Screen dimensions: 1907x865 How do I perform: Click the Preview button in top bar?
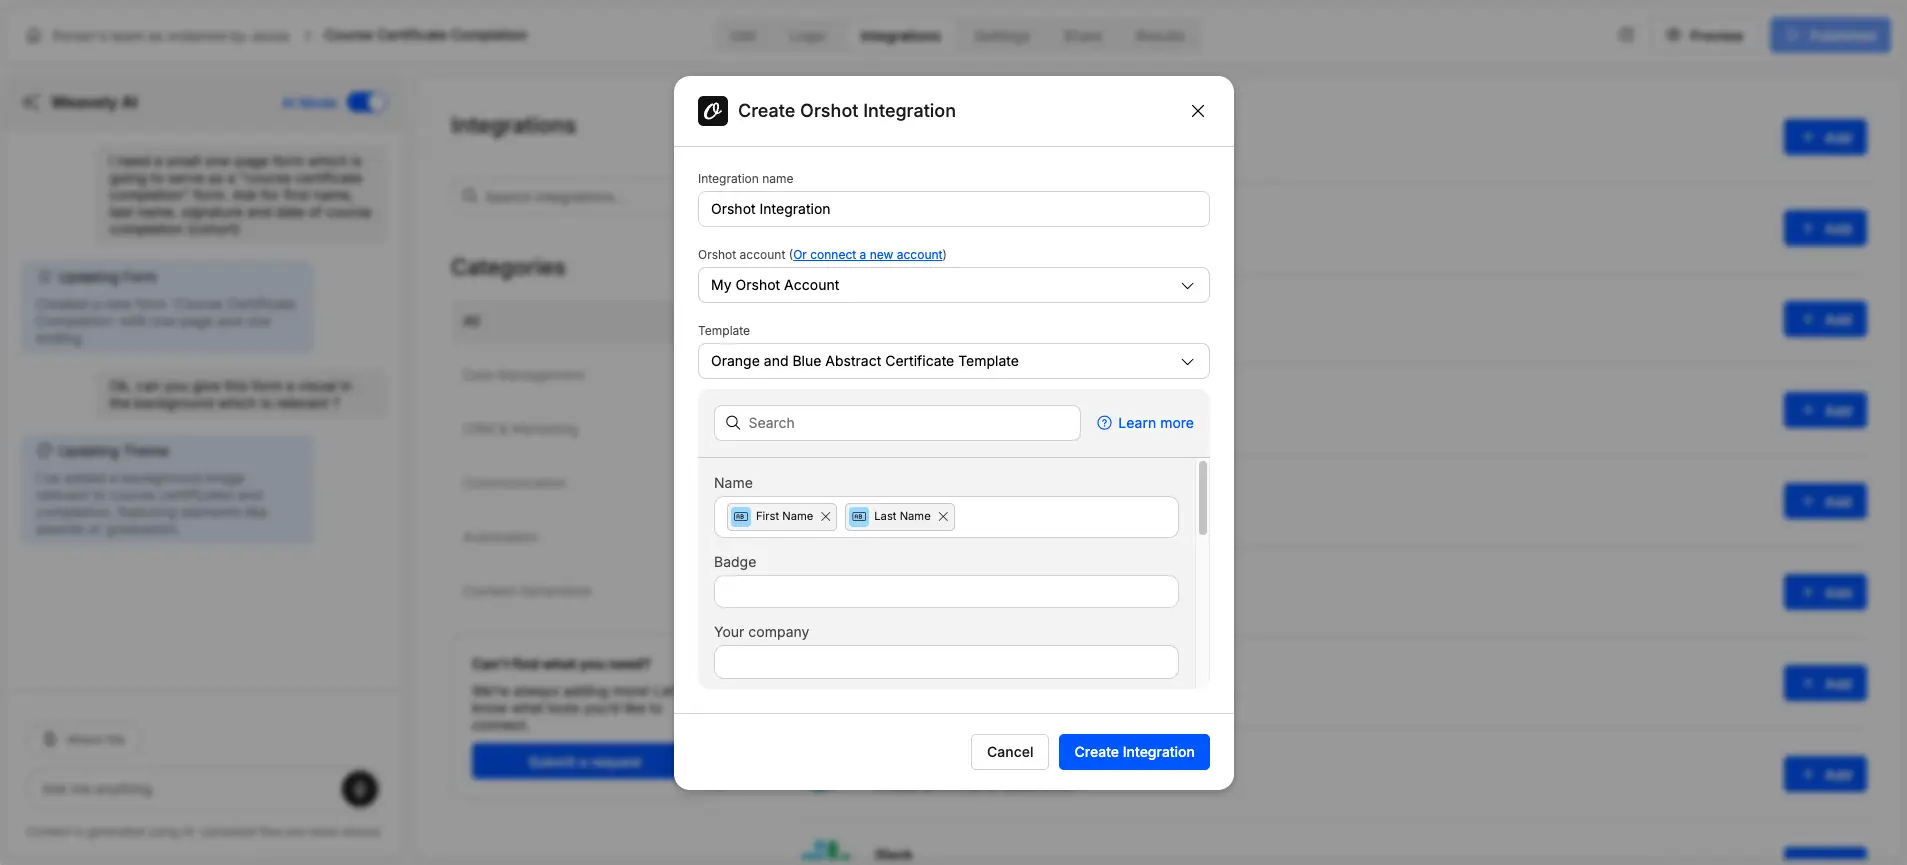(x=1705, y=35)
